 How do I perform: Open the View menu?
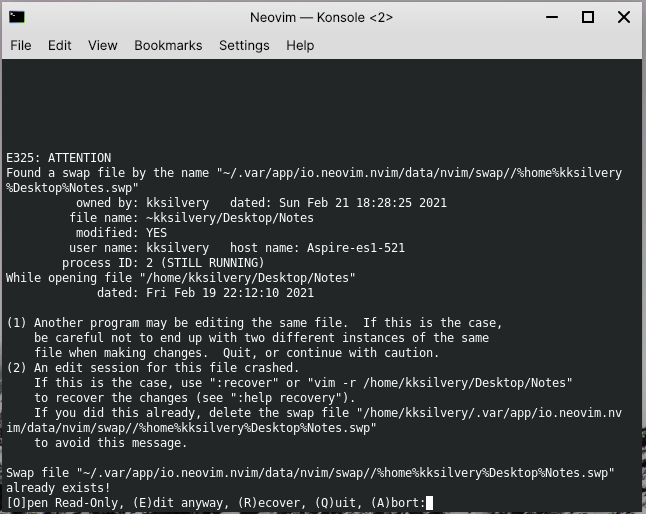point(103,45)
